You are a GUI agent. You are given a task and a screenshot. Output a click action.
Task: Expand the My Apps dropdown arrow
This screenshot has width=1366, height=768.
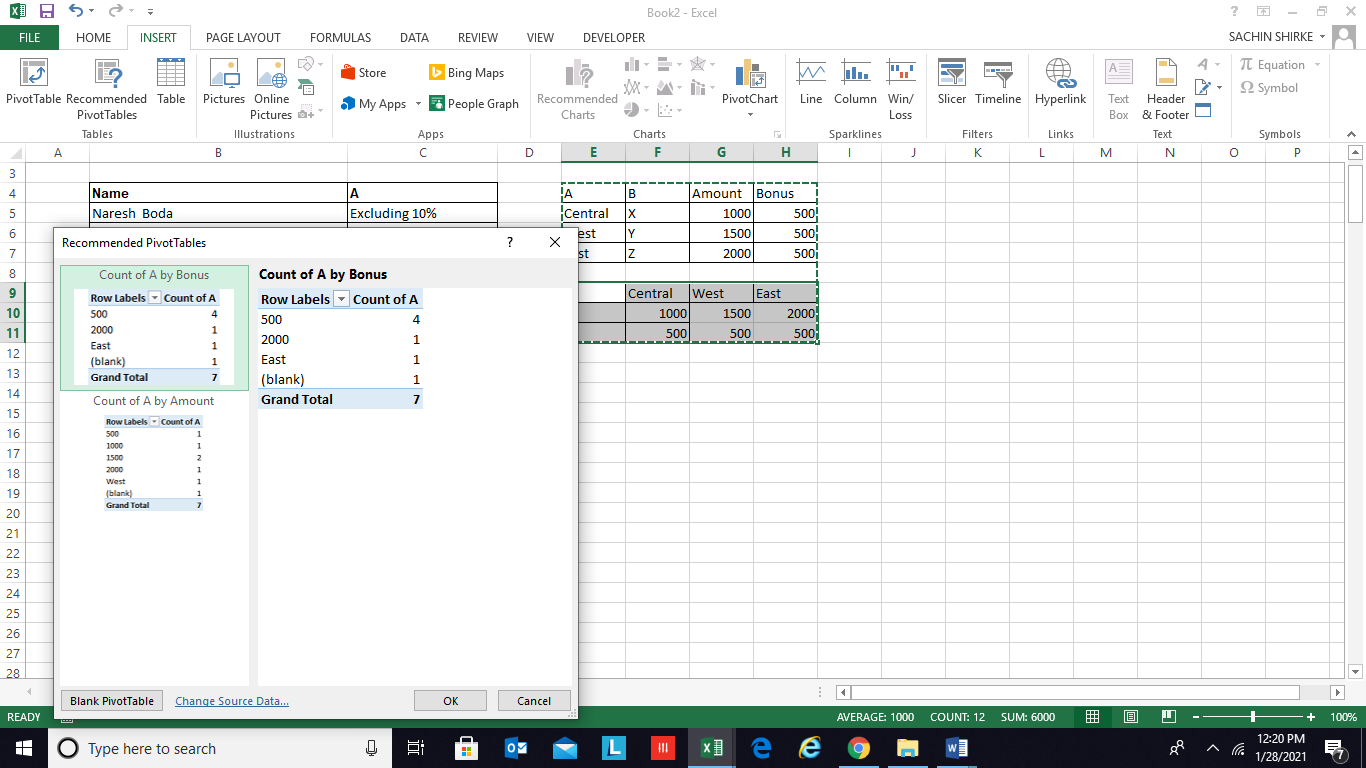tap(418, 104)
